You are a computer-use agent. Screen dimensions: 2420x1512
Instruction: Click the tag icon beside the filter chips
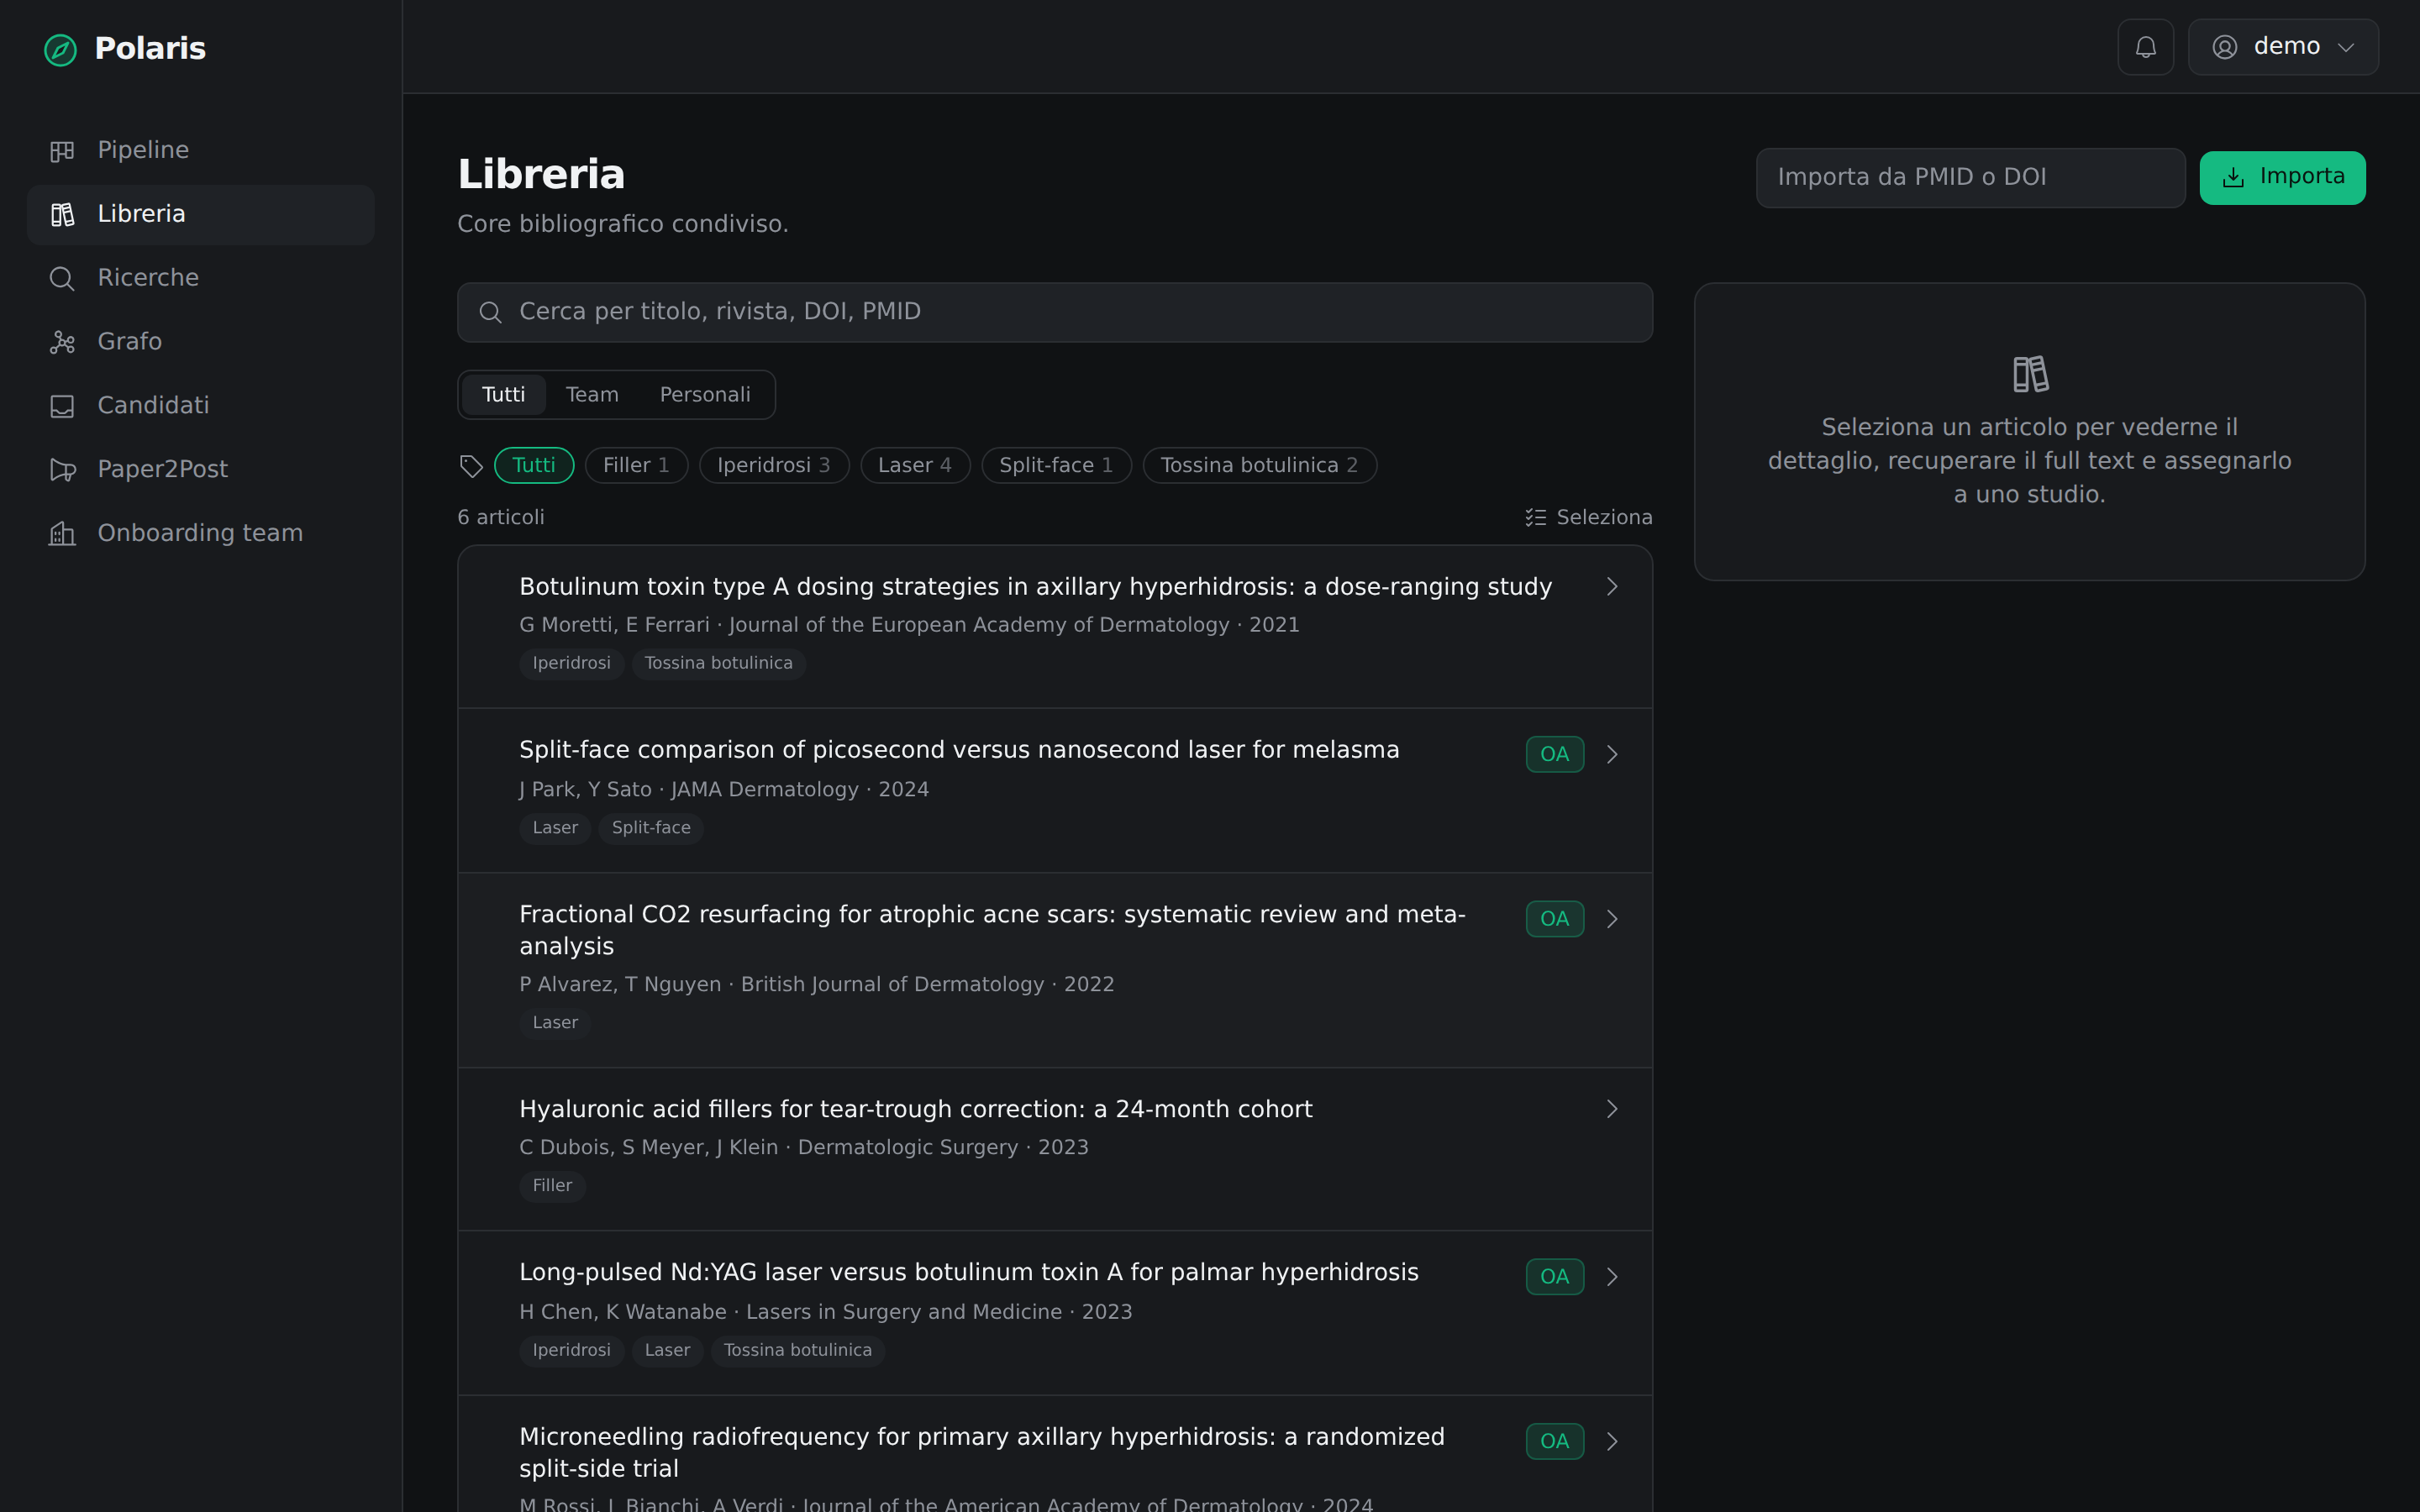pyautogui.click(x=471, y=466)
